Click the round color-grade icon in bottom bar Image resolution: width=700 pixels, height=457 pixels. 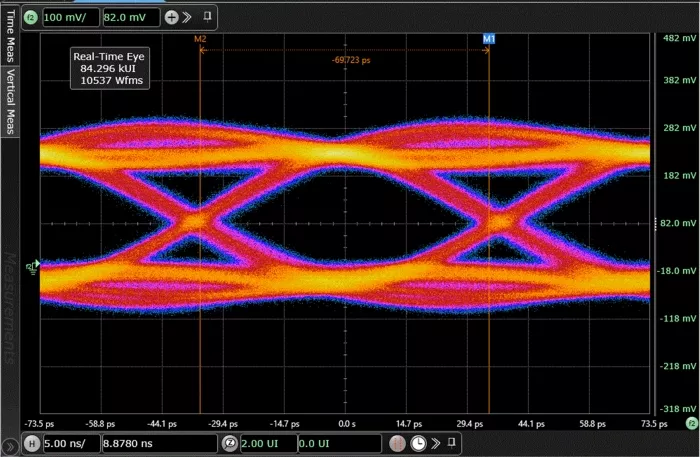[398, 443]
